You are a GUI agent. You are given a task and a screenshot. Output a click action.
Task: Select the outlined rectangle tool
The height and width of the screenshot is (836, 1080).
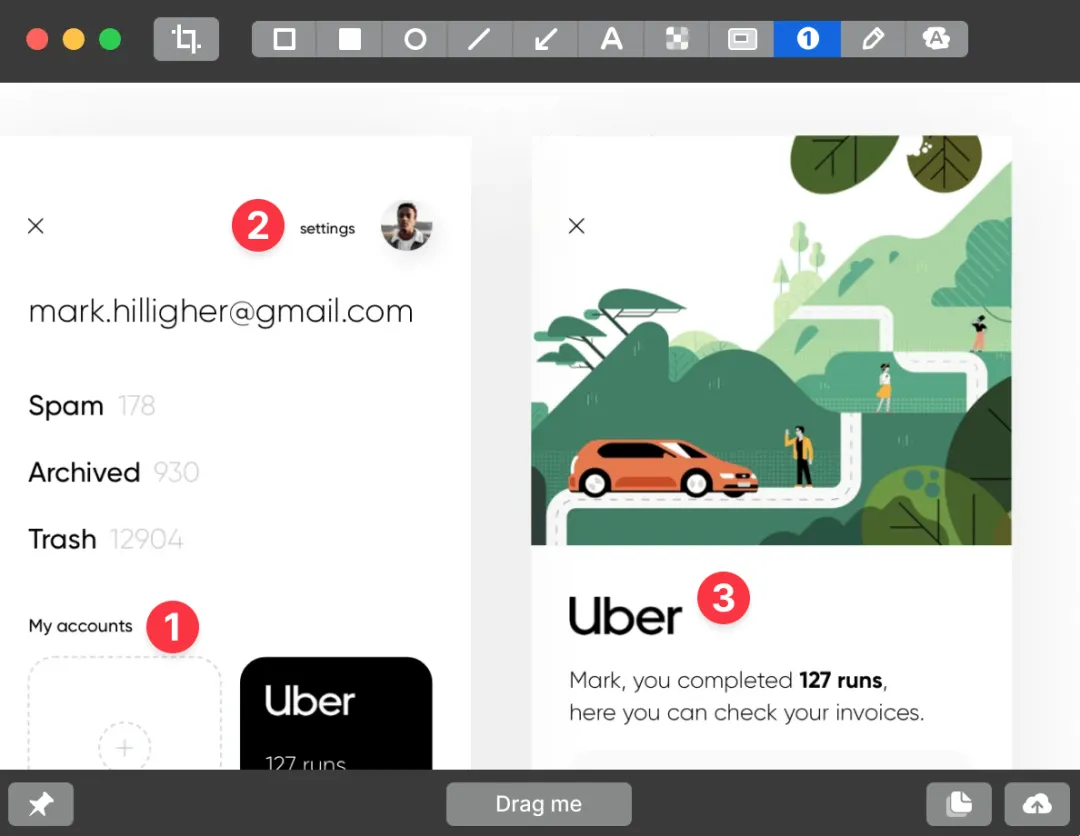pos(284,39)
